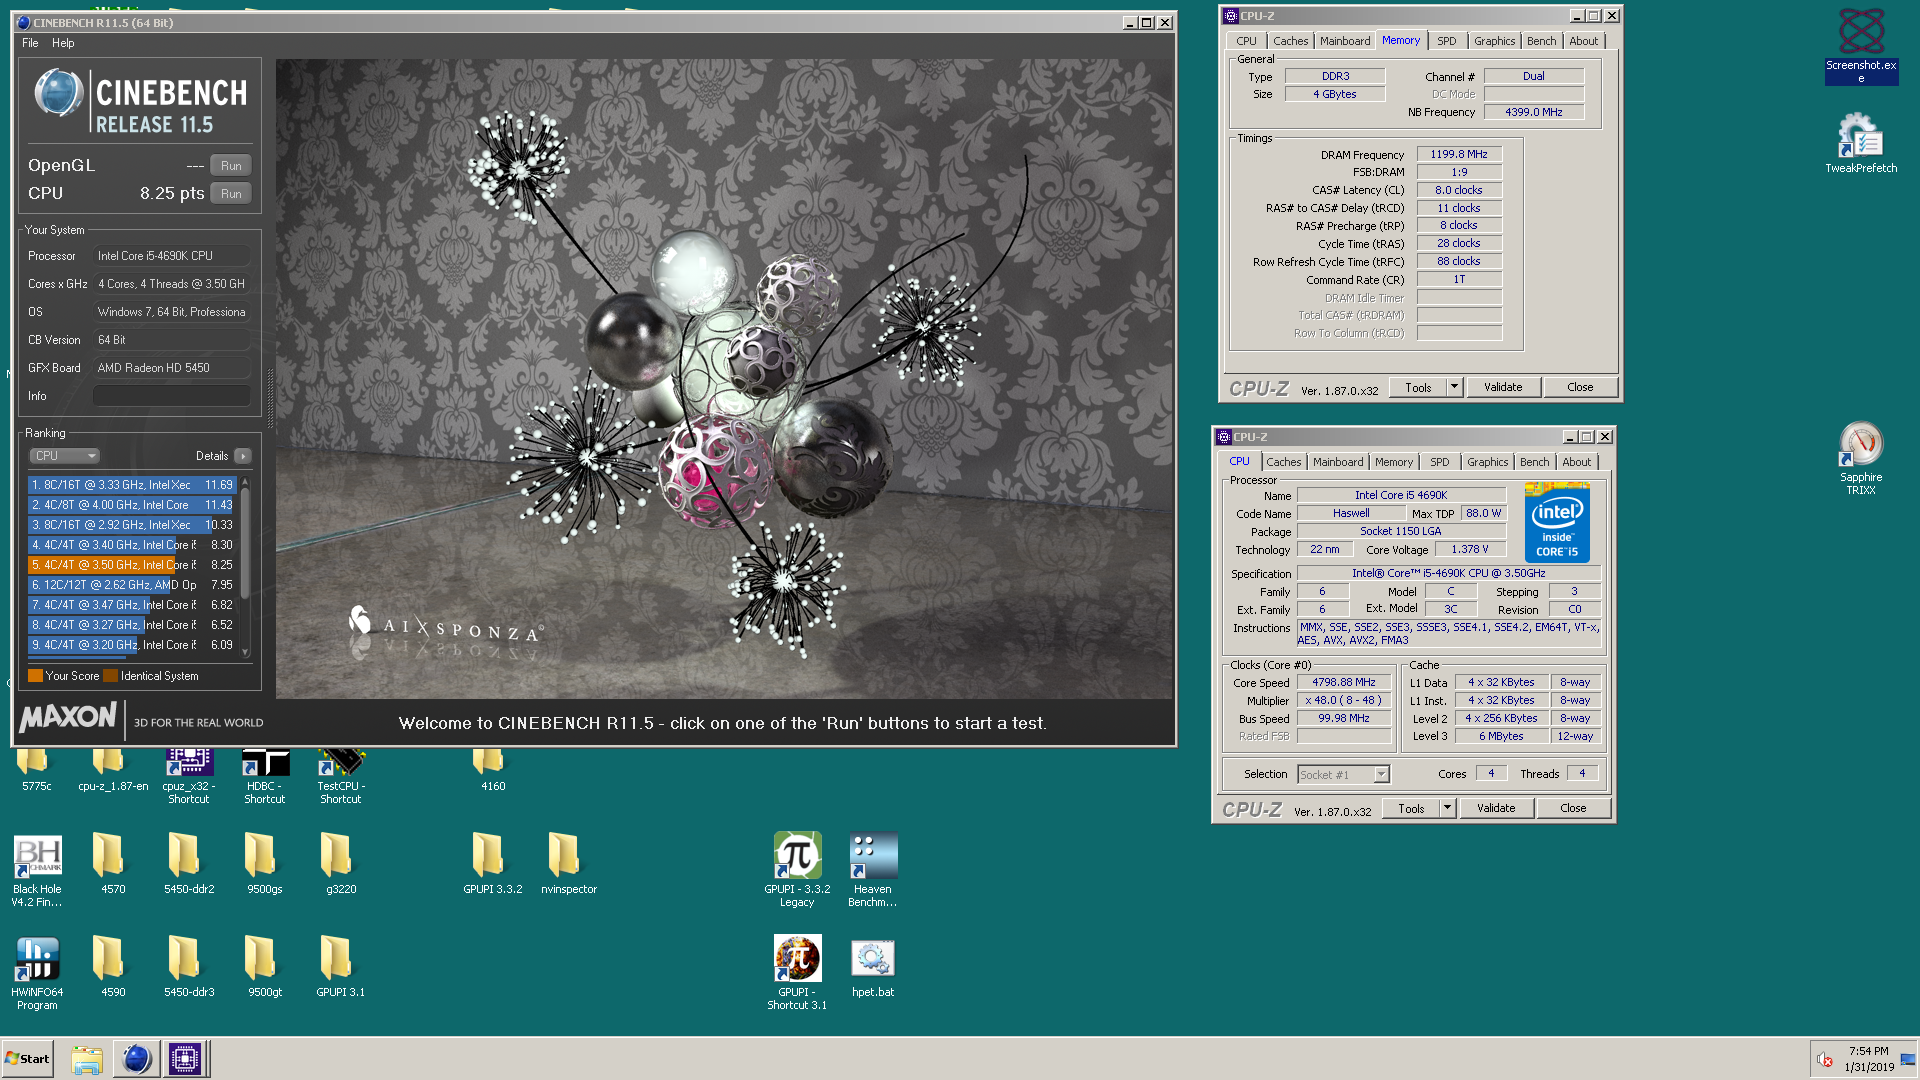Run the CPU benchmark test
The width and height of the screenshot is (1920, 1080).
pyautogui.click(x=231, y=194)
